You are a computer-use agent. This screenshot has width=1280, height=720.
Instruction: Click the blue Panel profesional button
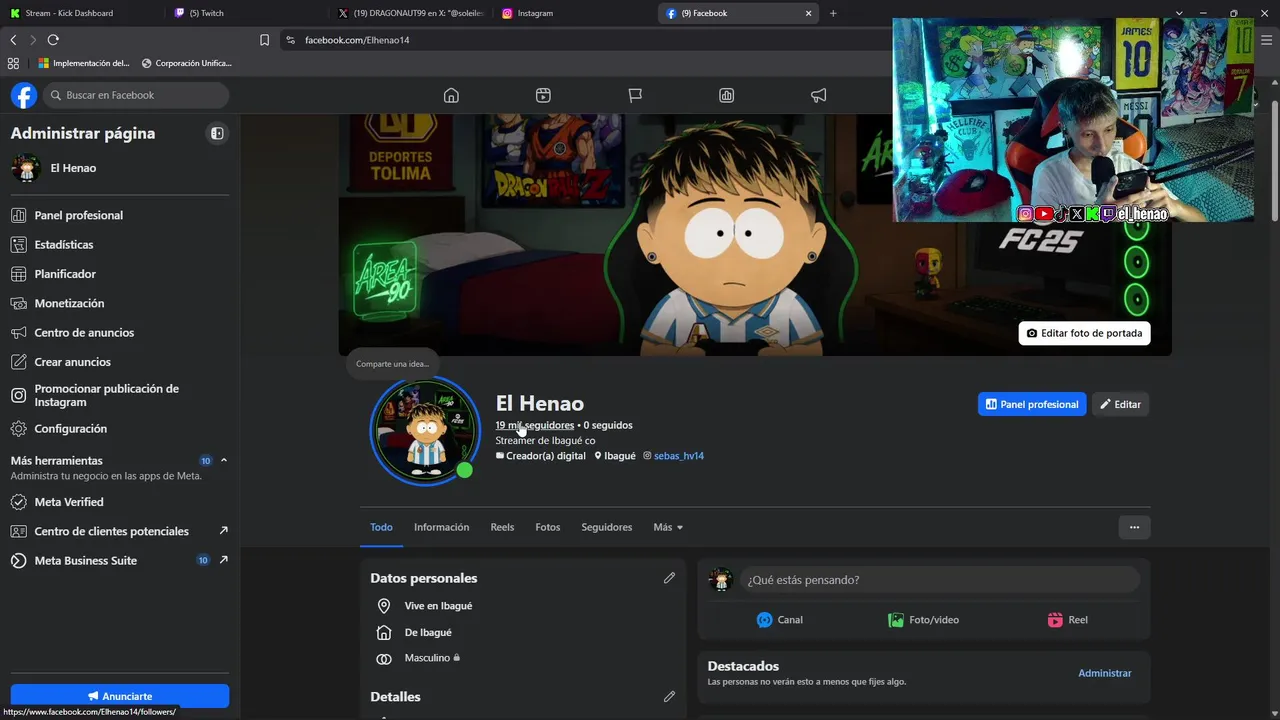(1032, 404)
